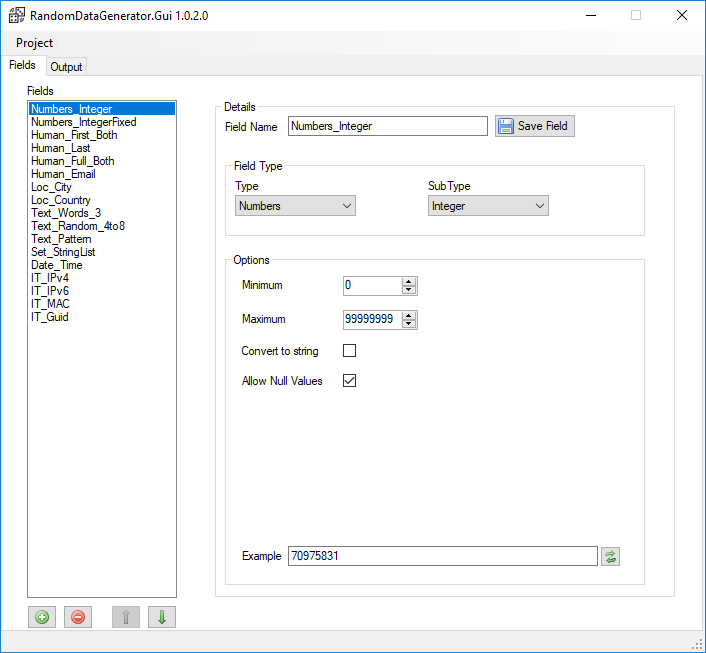The height and width of the screenshot is (653, 706).
Task: Select Human_Email field
Action: click(102, 174)
